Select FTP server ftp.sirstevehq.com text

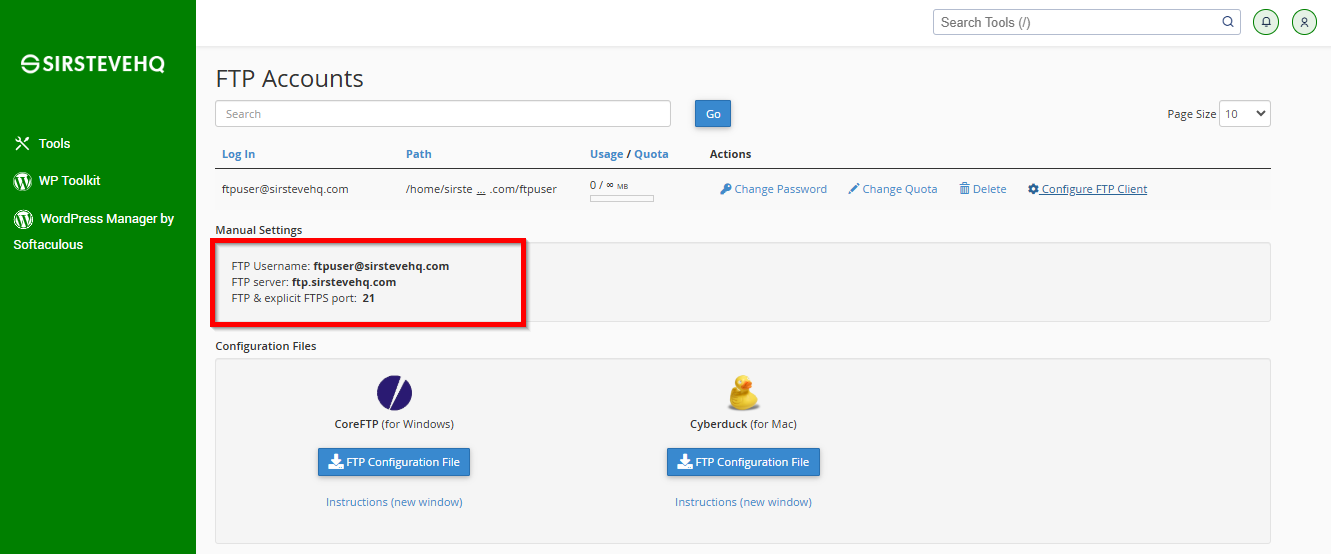344,282
